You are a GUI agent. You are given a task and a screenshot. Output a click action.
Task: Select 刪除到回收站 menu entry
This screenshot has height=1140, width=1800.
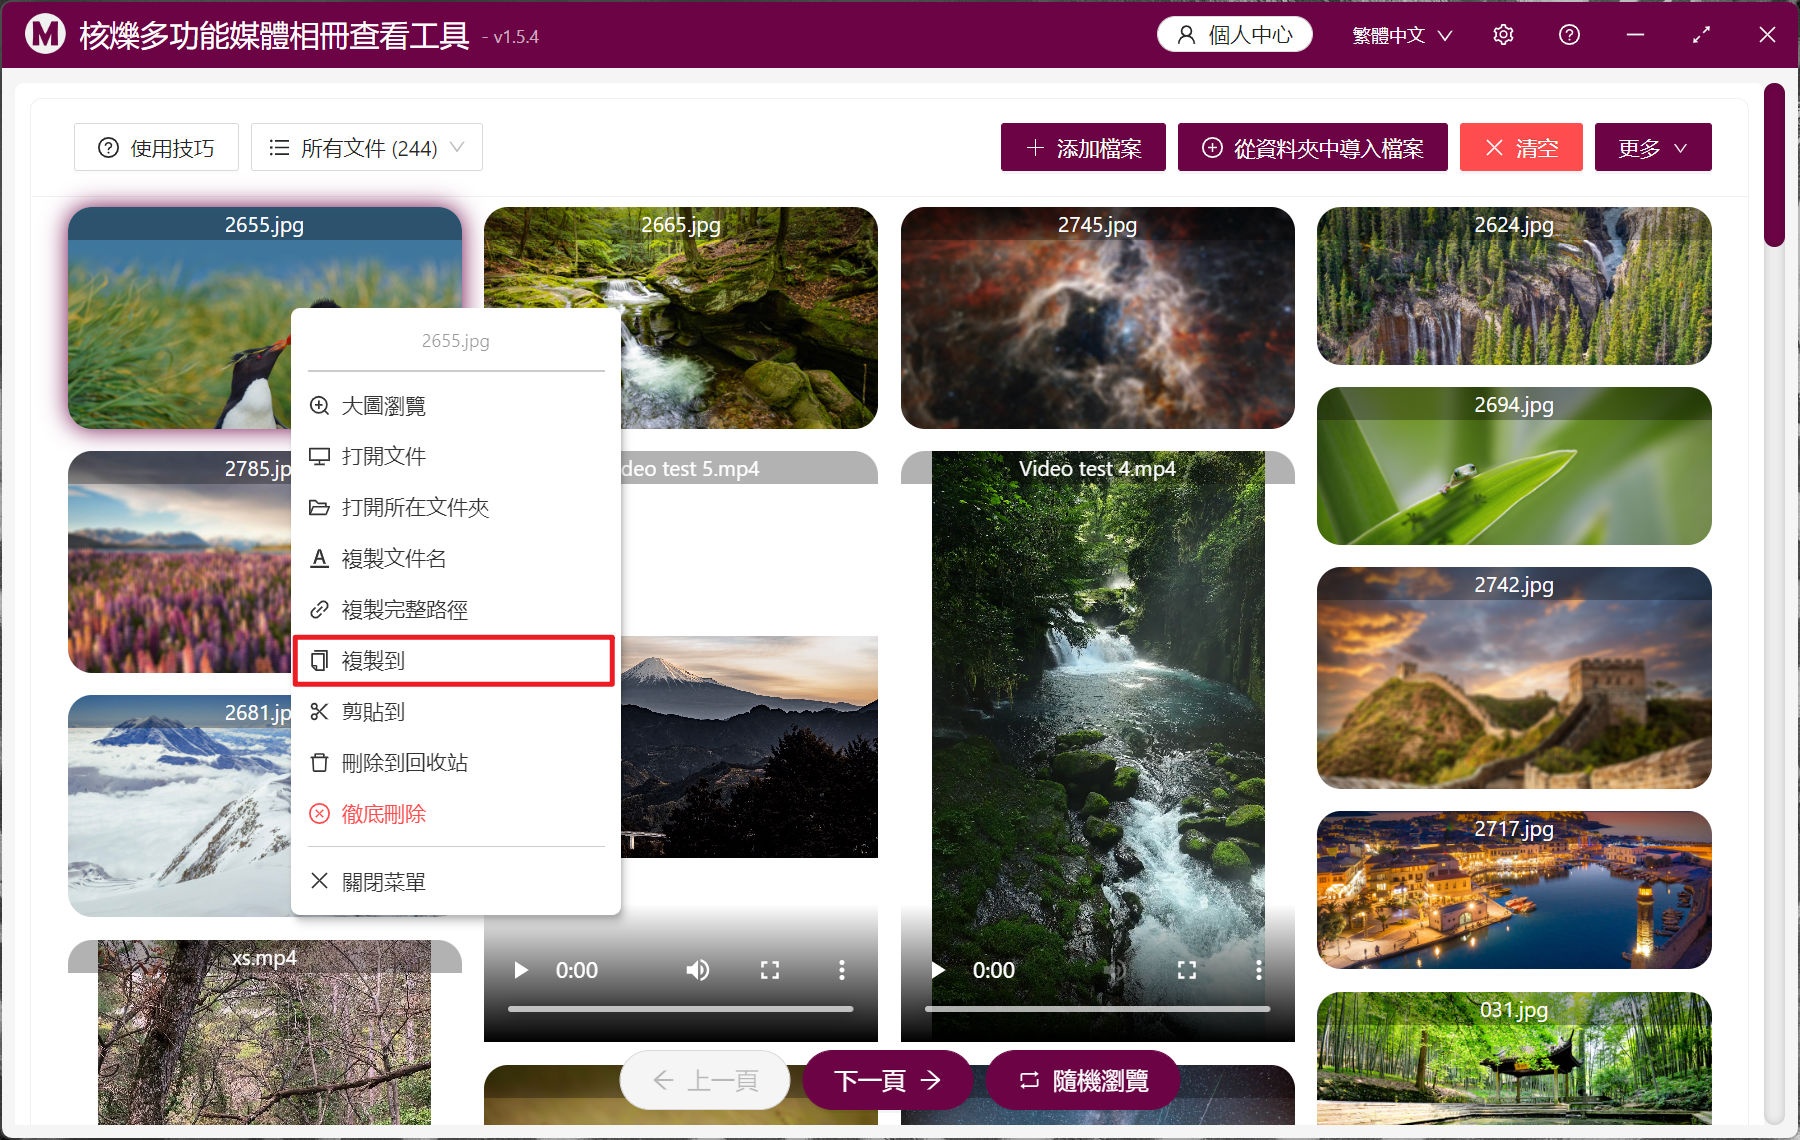pyautogui.click(x=455, y=762)
